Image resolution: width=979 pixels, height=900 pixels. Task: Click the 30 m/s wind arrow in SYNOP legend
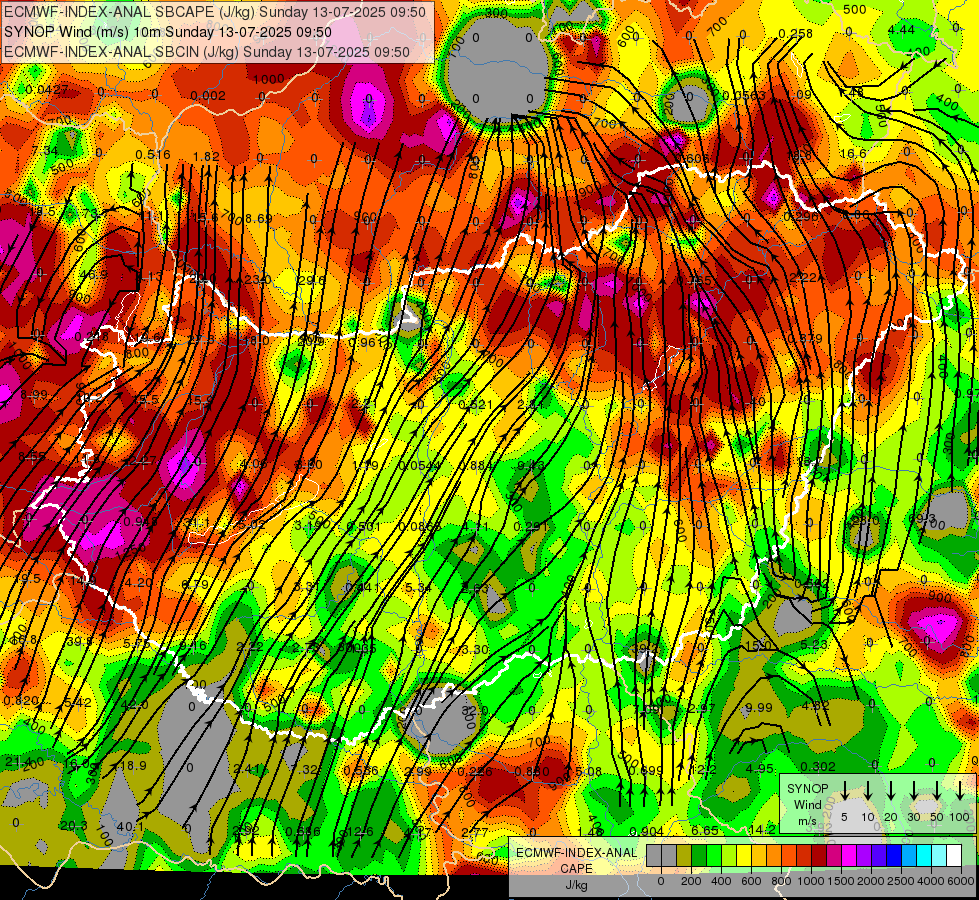(914, 789)
